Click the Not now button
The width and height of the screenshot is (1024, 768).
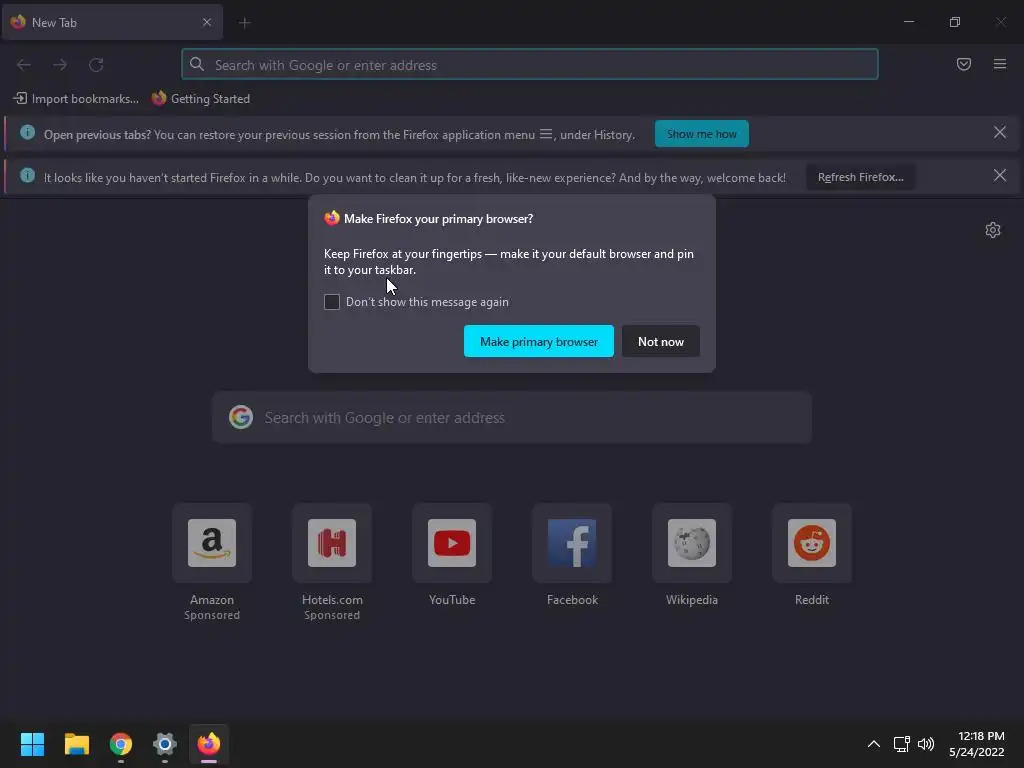660,342
